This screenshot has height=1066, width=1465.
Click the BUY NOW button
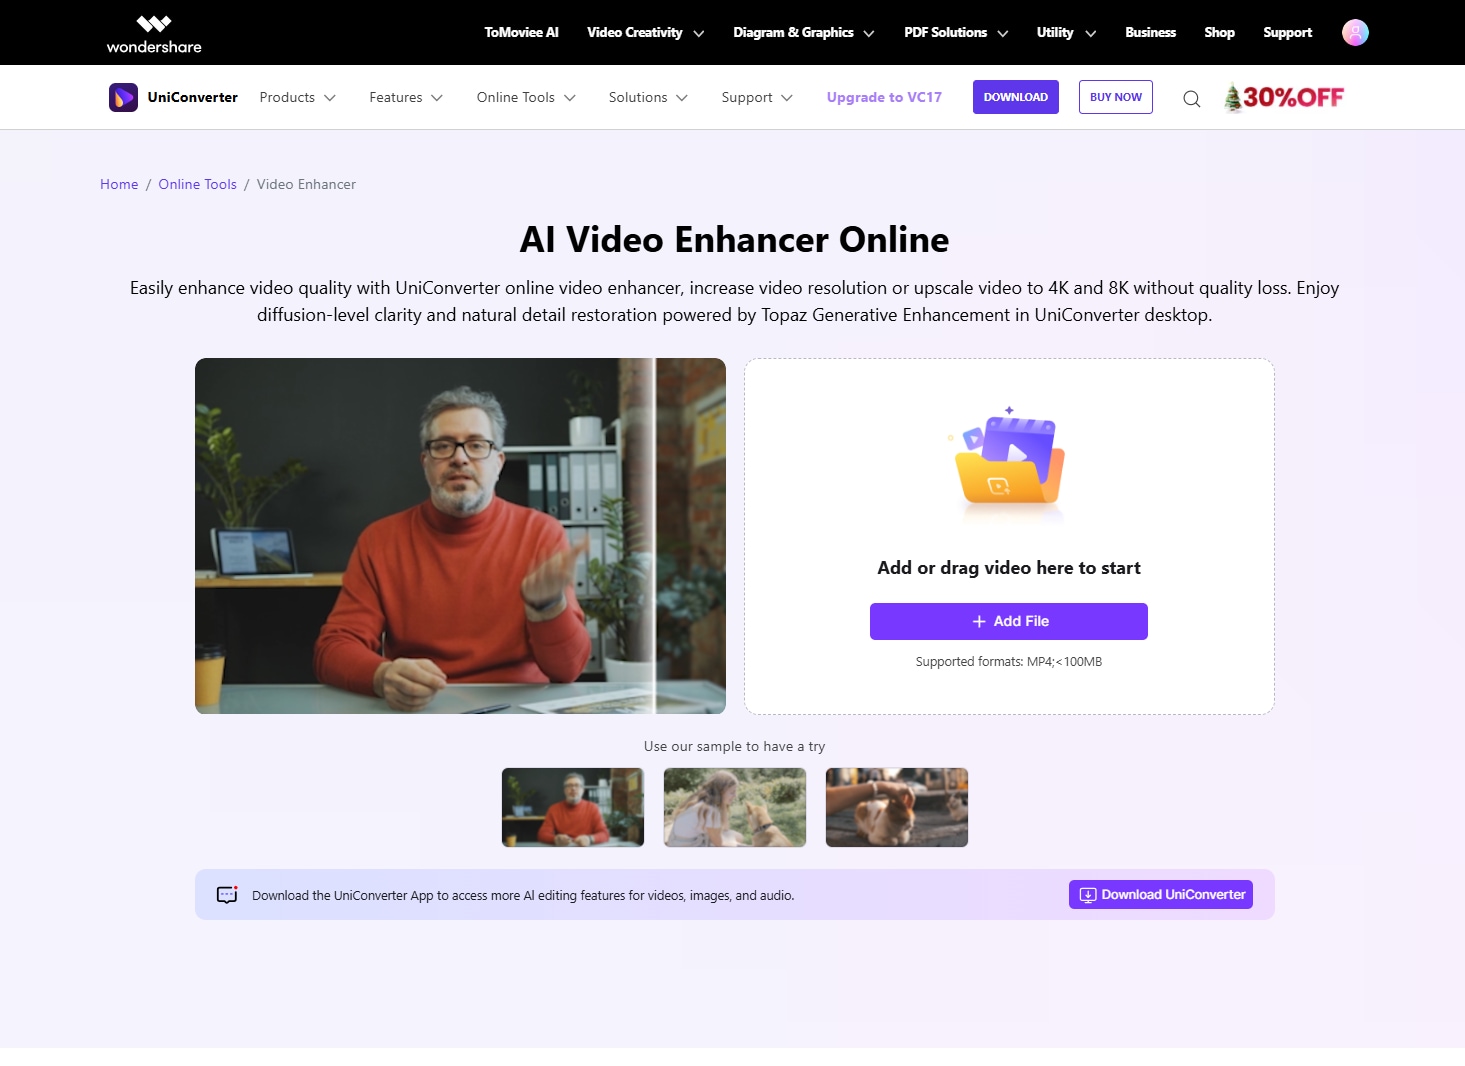1115,97
